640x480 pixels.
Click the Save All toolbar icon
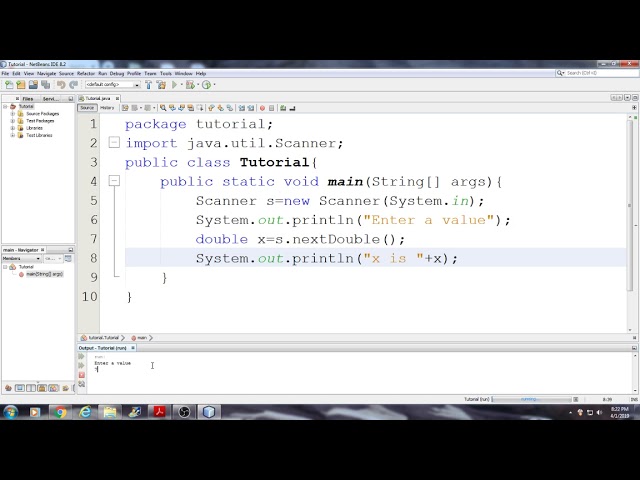(45, 84)
